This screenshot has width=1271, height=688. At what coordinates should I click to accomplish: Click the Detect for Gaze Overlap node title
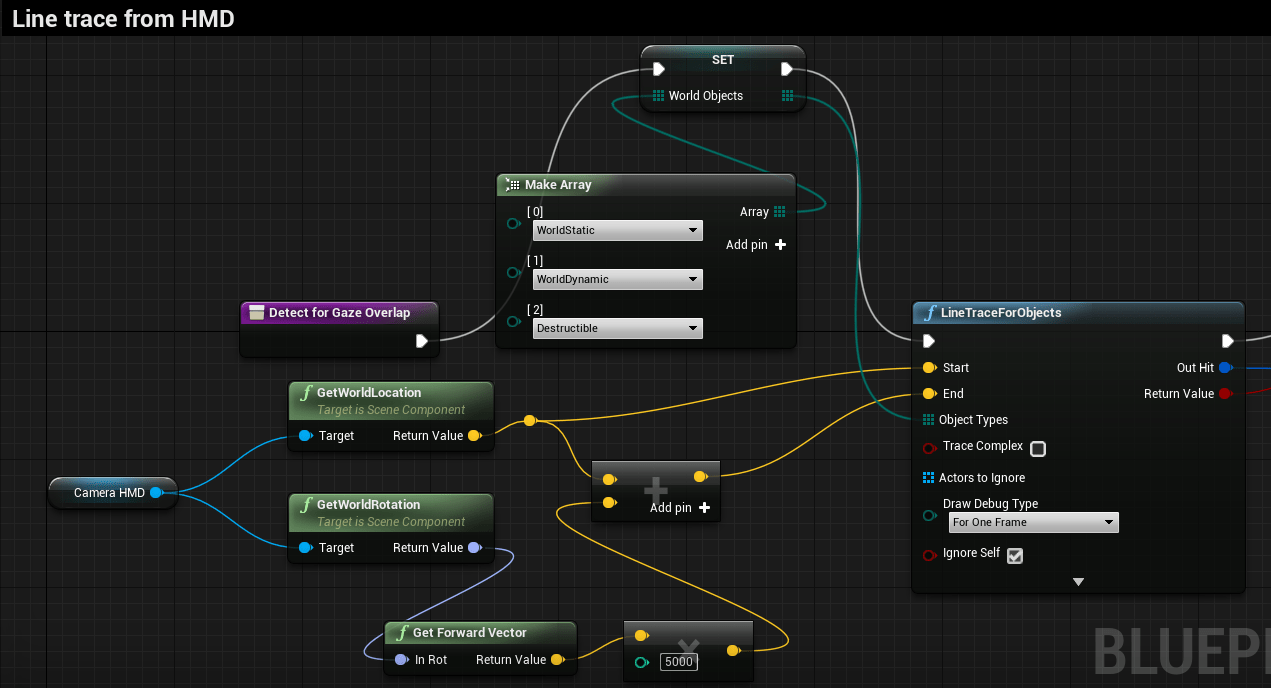(x=338, y=312)
